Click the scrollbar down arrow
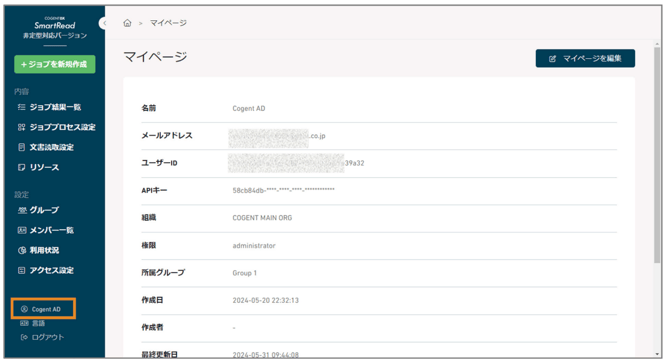670x363 pixels. [657, 354]
